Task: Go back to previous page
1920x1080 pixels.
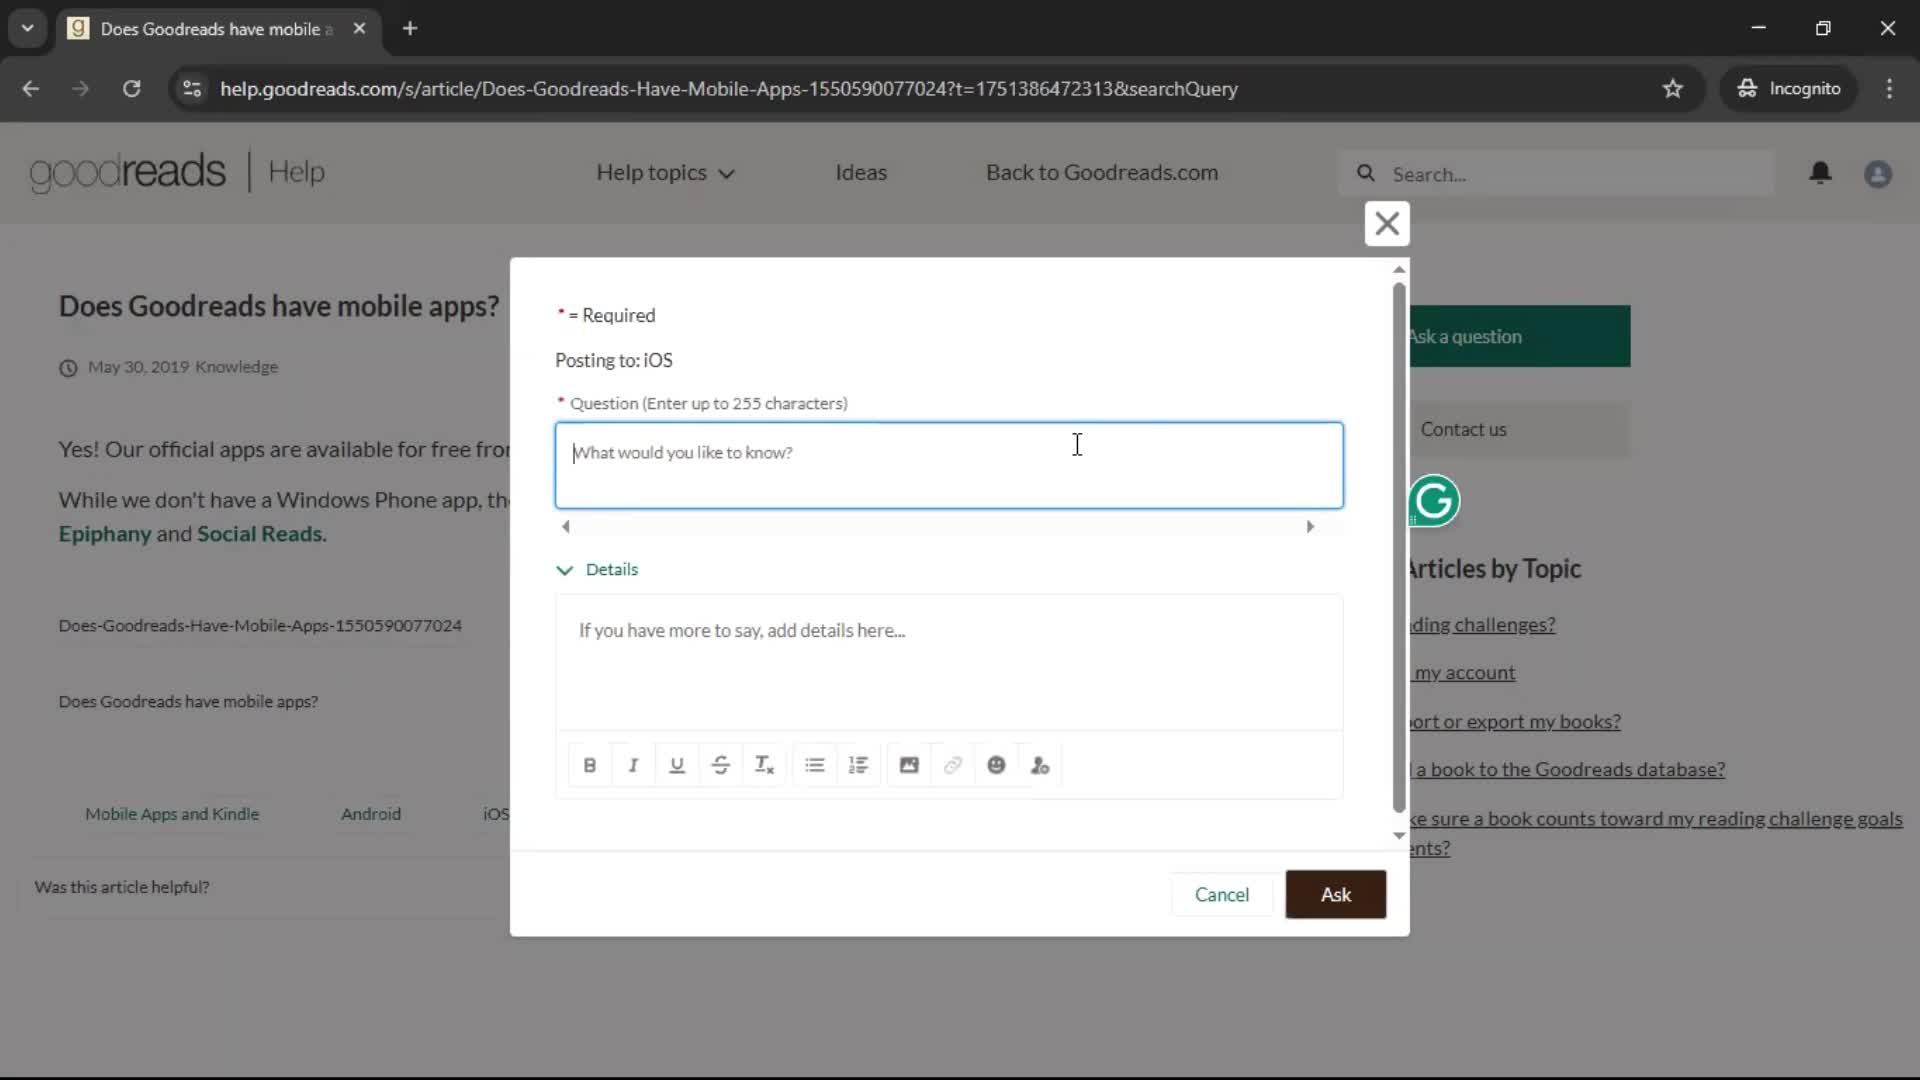Action: [31, 89]
